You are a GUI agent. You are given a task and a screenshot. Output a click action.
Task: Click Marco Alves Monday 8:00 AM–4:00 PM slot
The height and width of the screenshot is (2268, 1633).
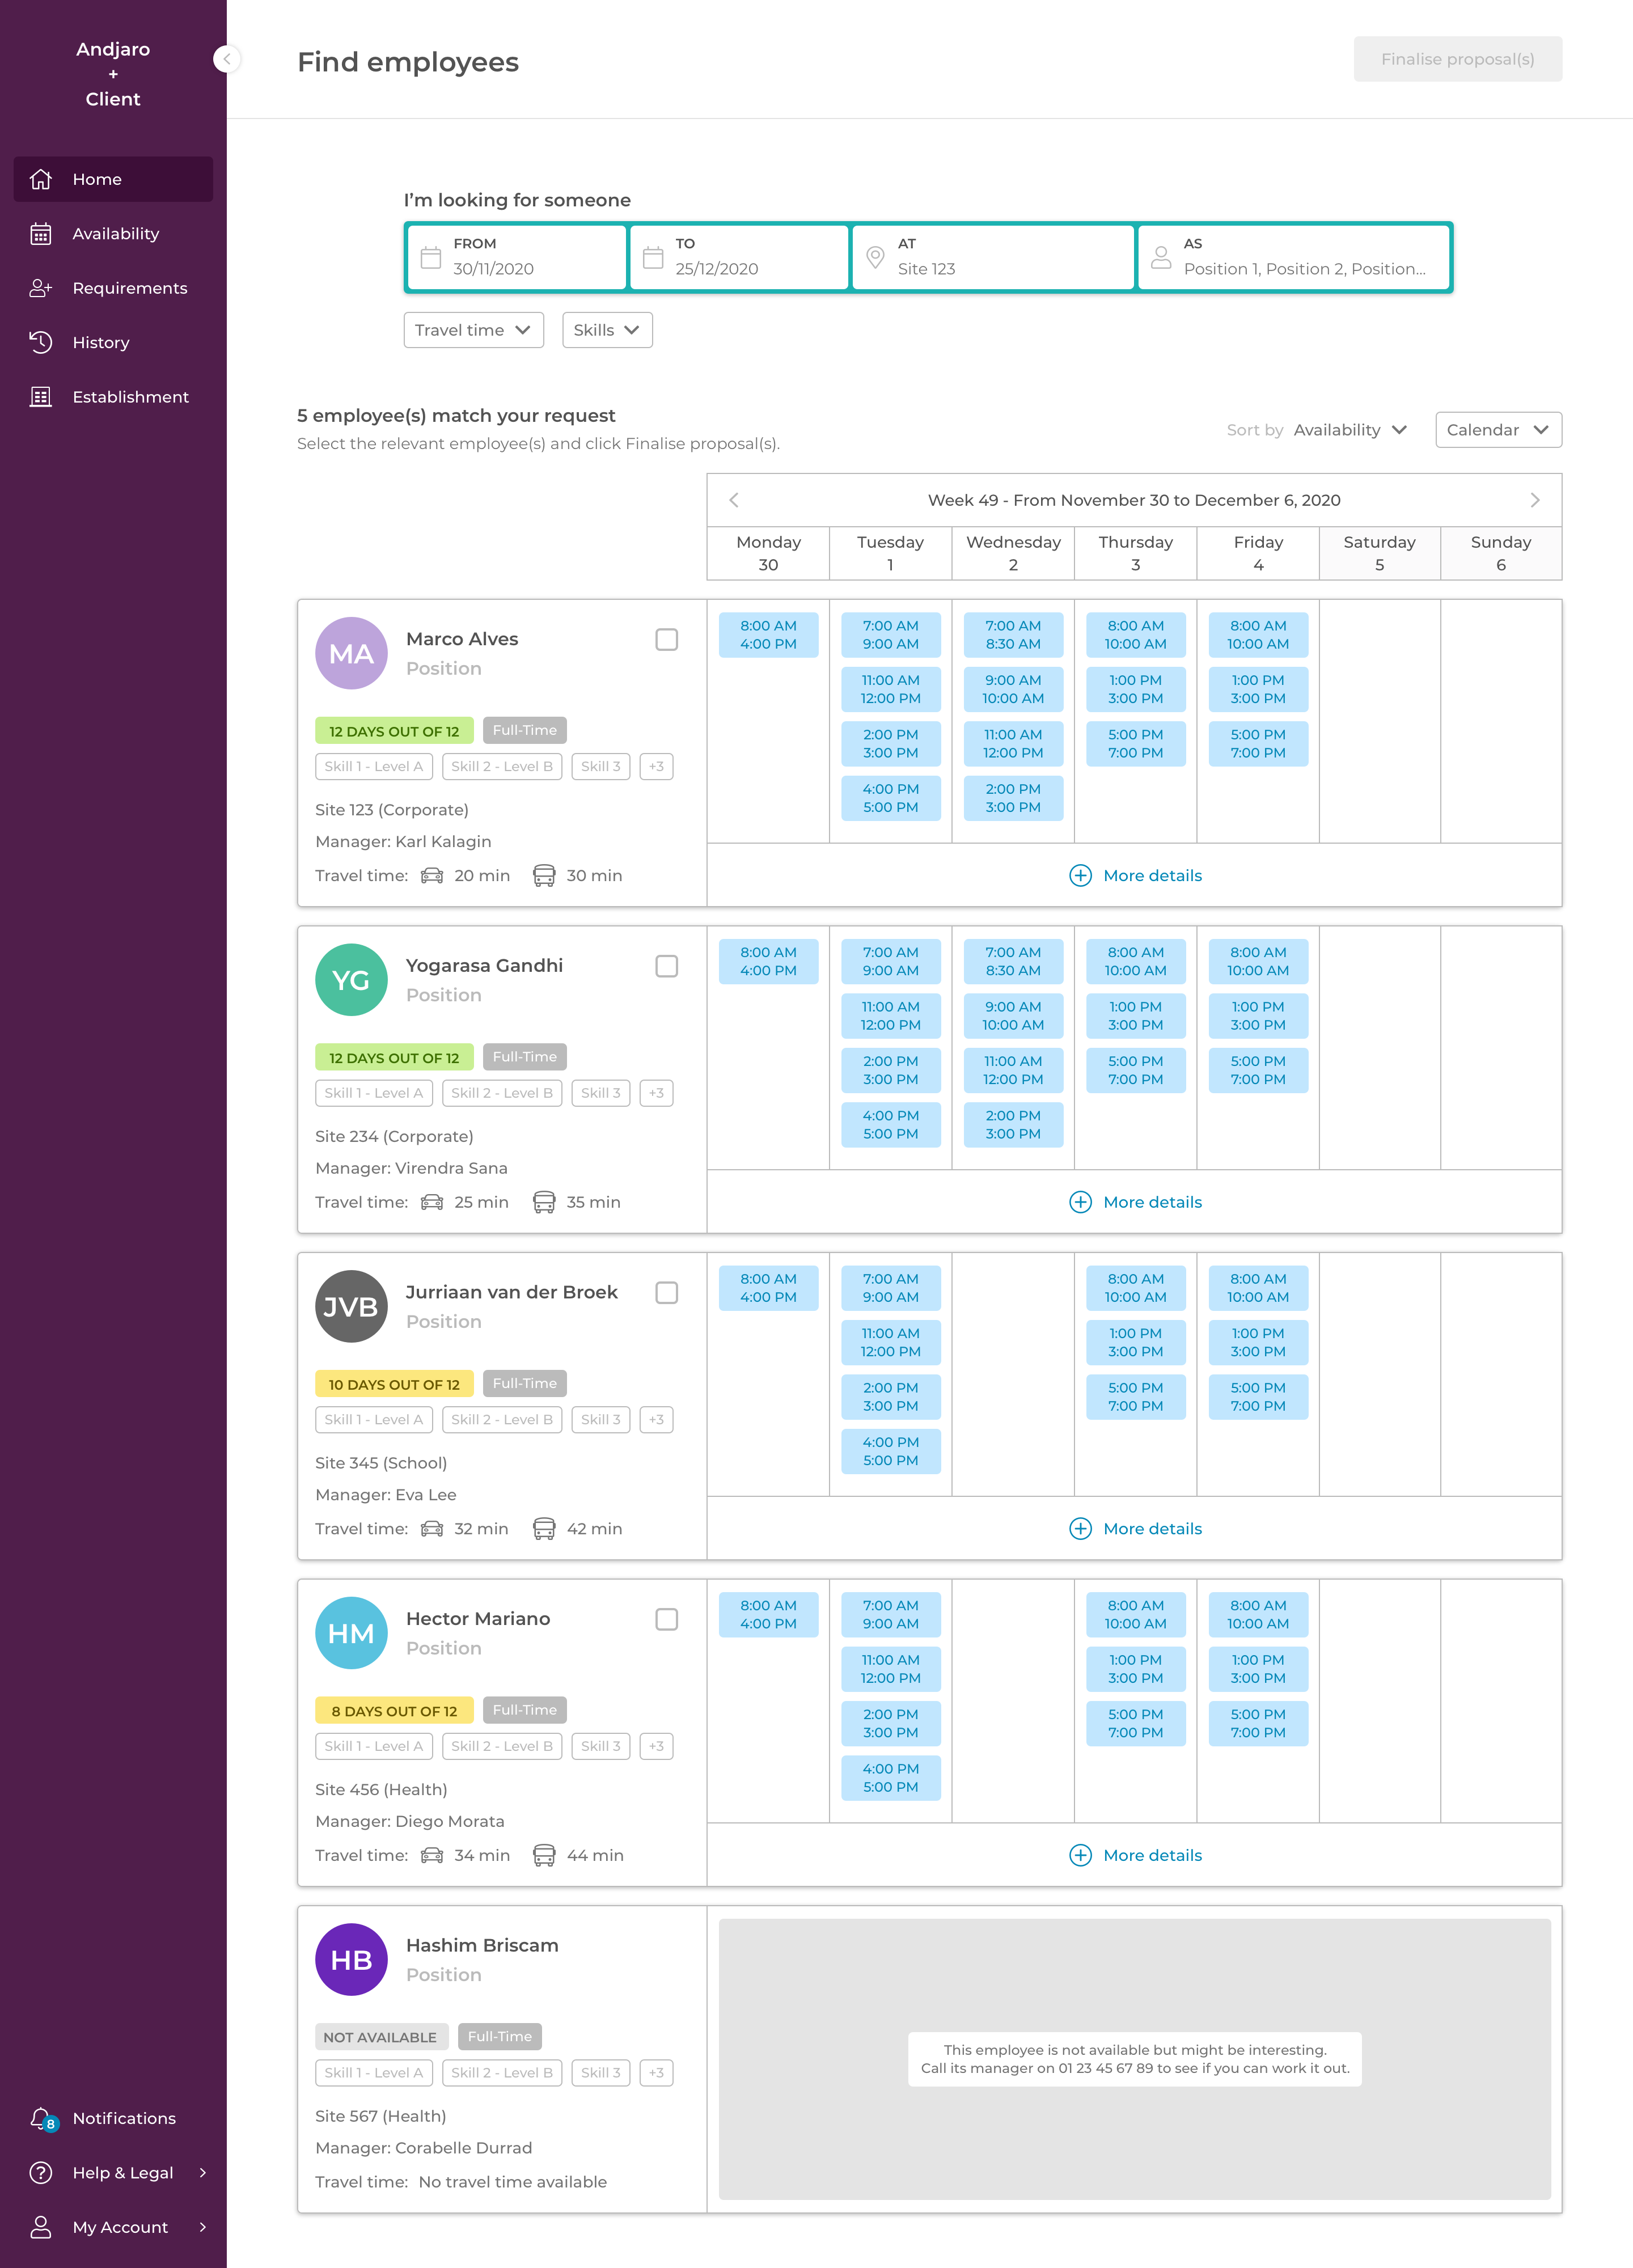(768, 635)
